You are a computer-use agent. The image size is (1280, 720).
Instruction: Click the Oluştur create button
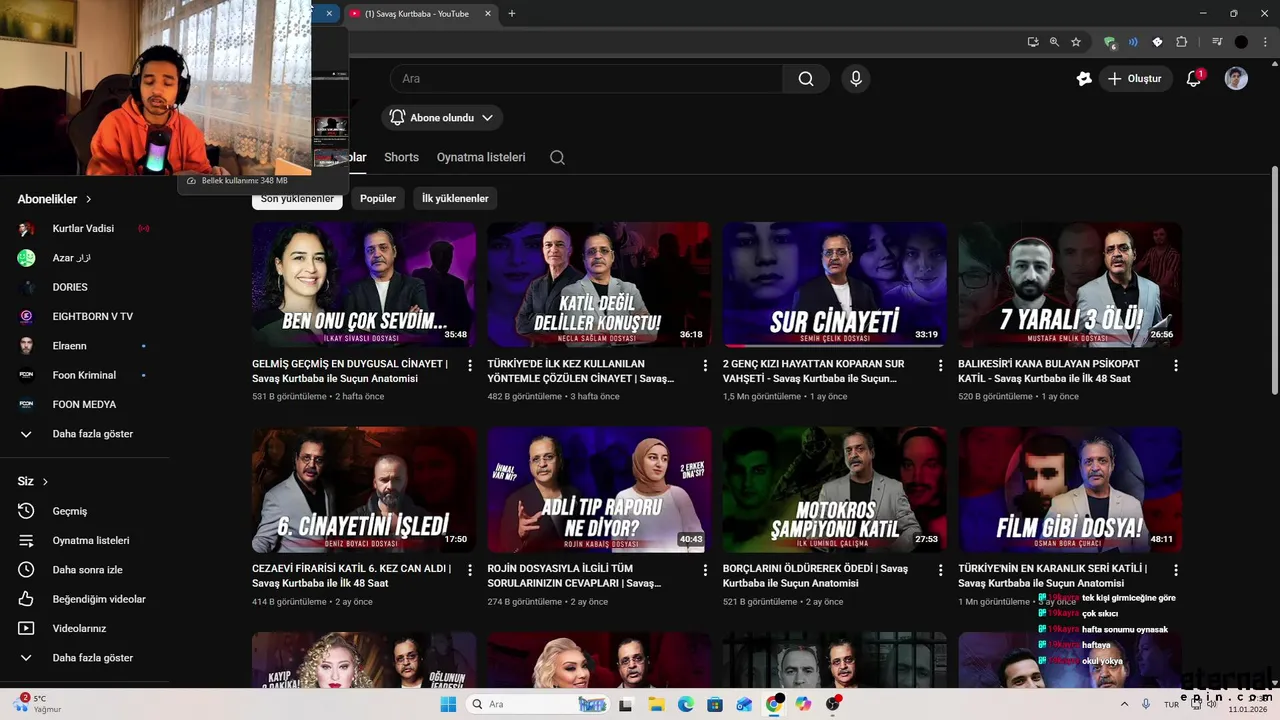pyautogui.click(x=1135, y=79)
